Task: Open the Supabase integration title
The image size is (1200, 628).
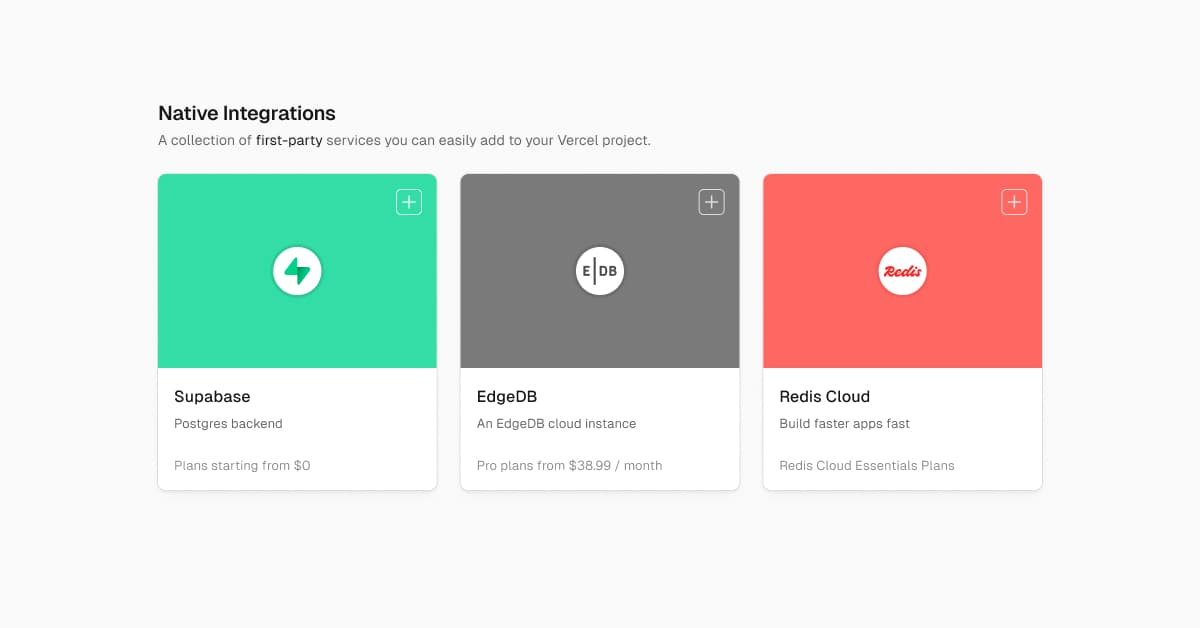Action: [x=212, y=396]
